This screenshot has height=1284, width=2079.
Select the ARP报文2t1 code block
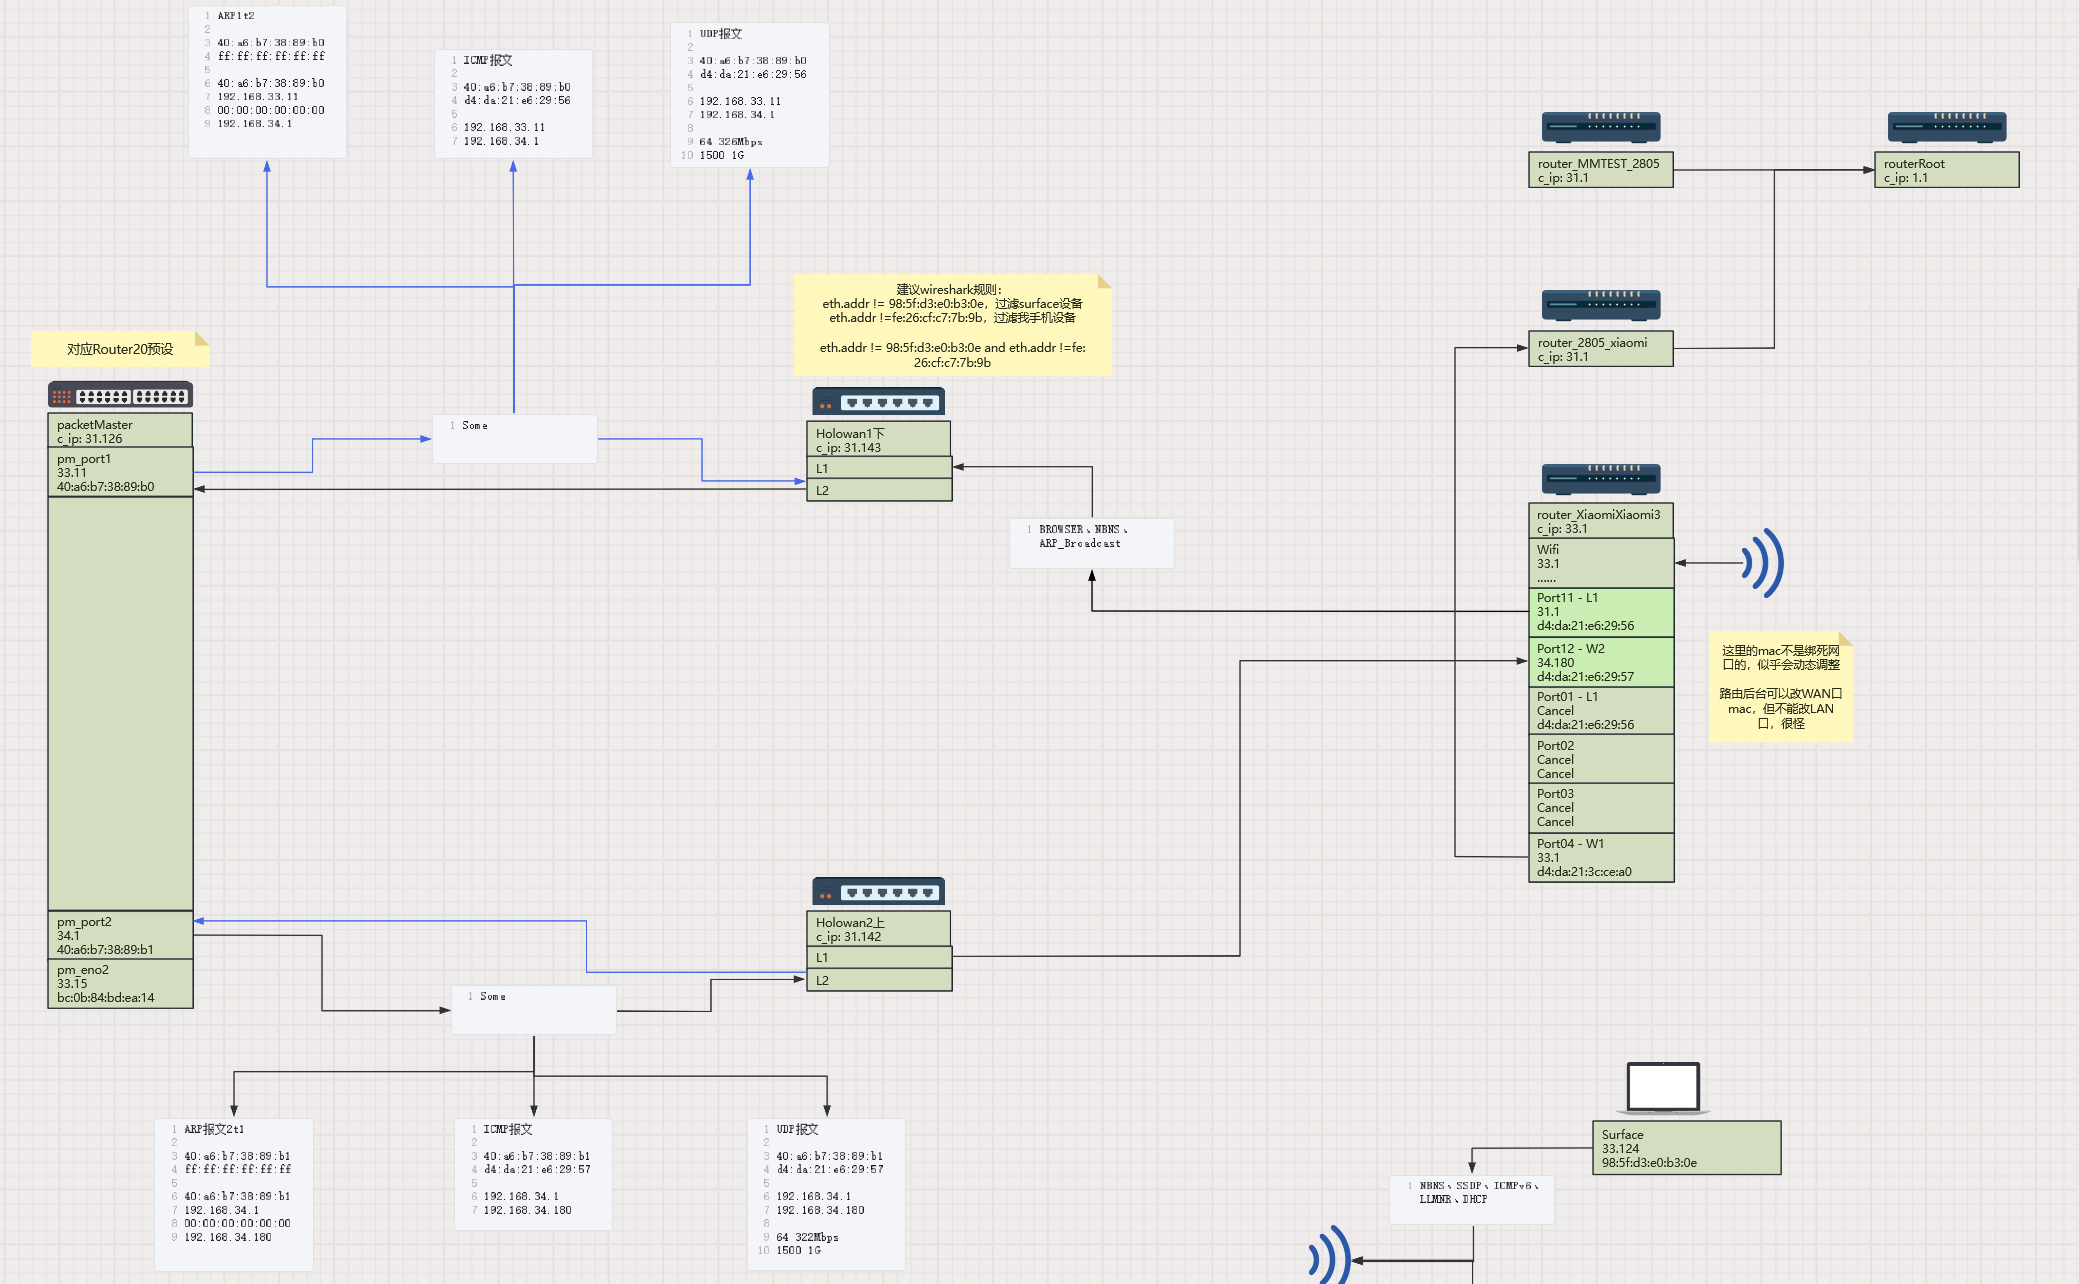234,1194
